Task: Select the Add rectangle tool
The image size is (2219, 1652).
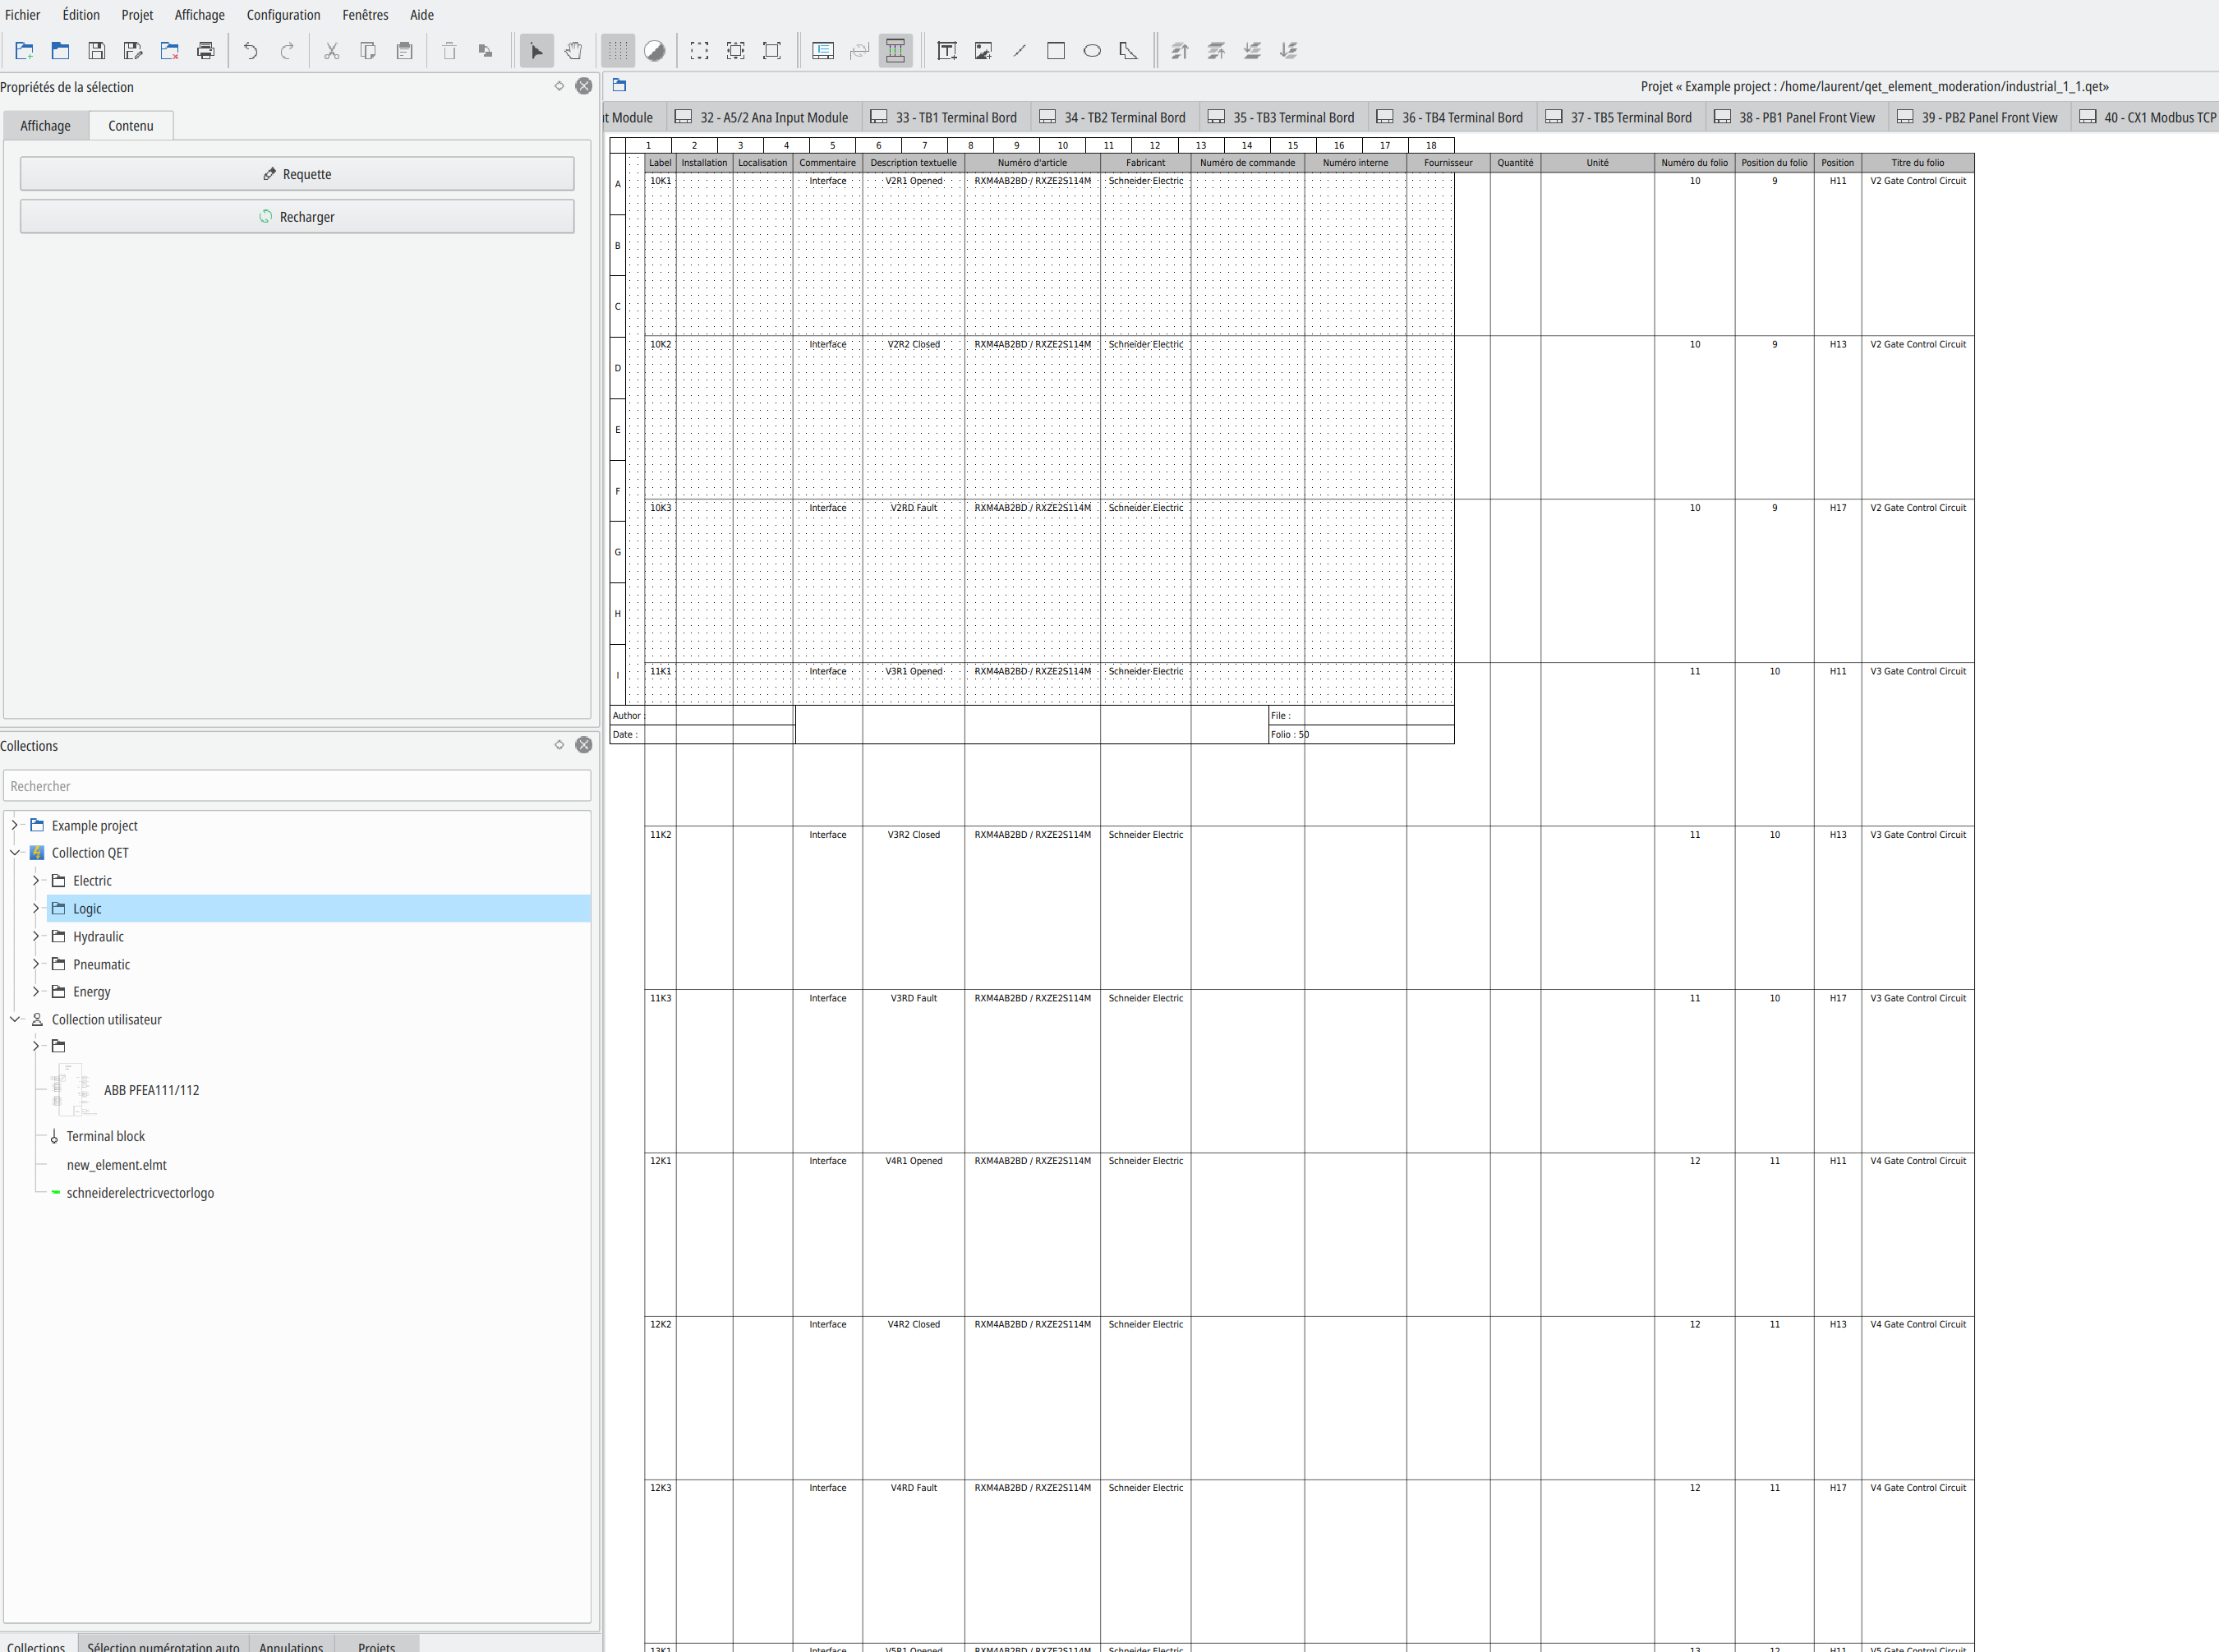Action: [1055, 50]
